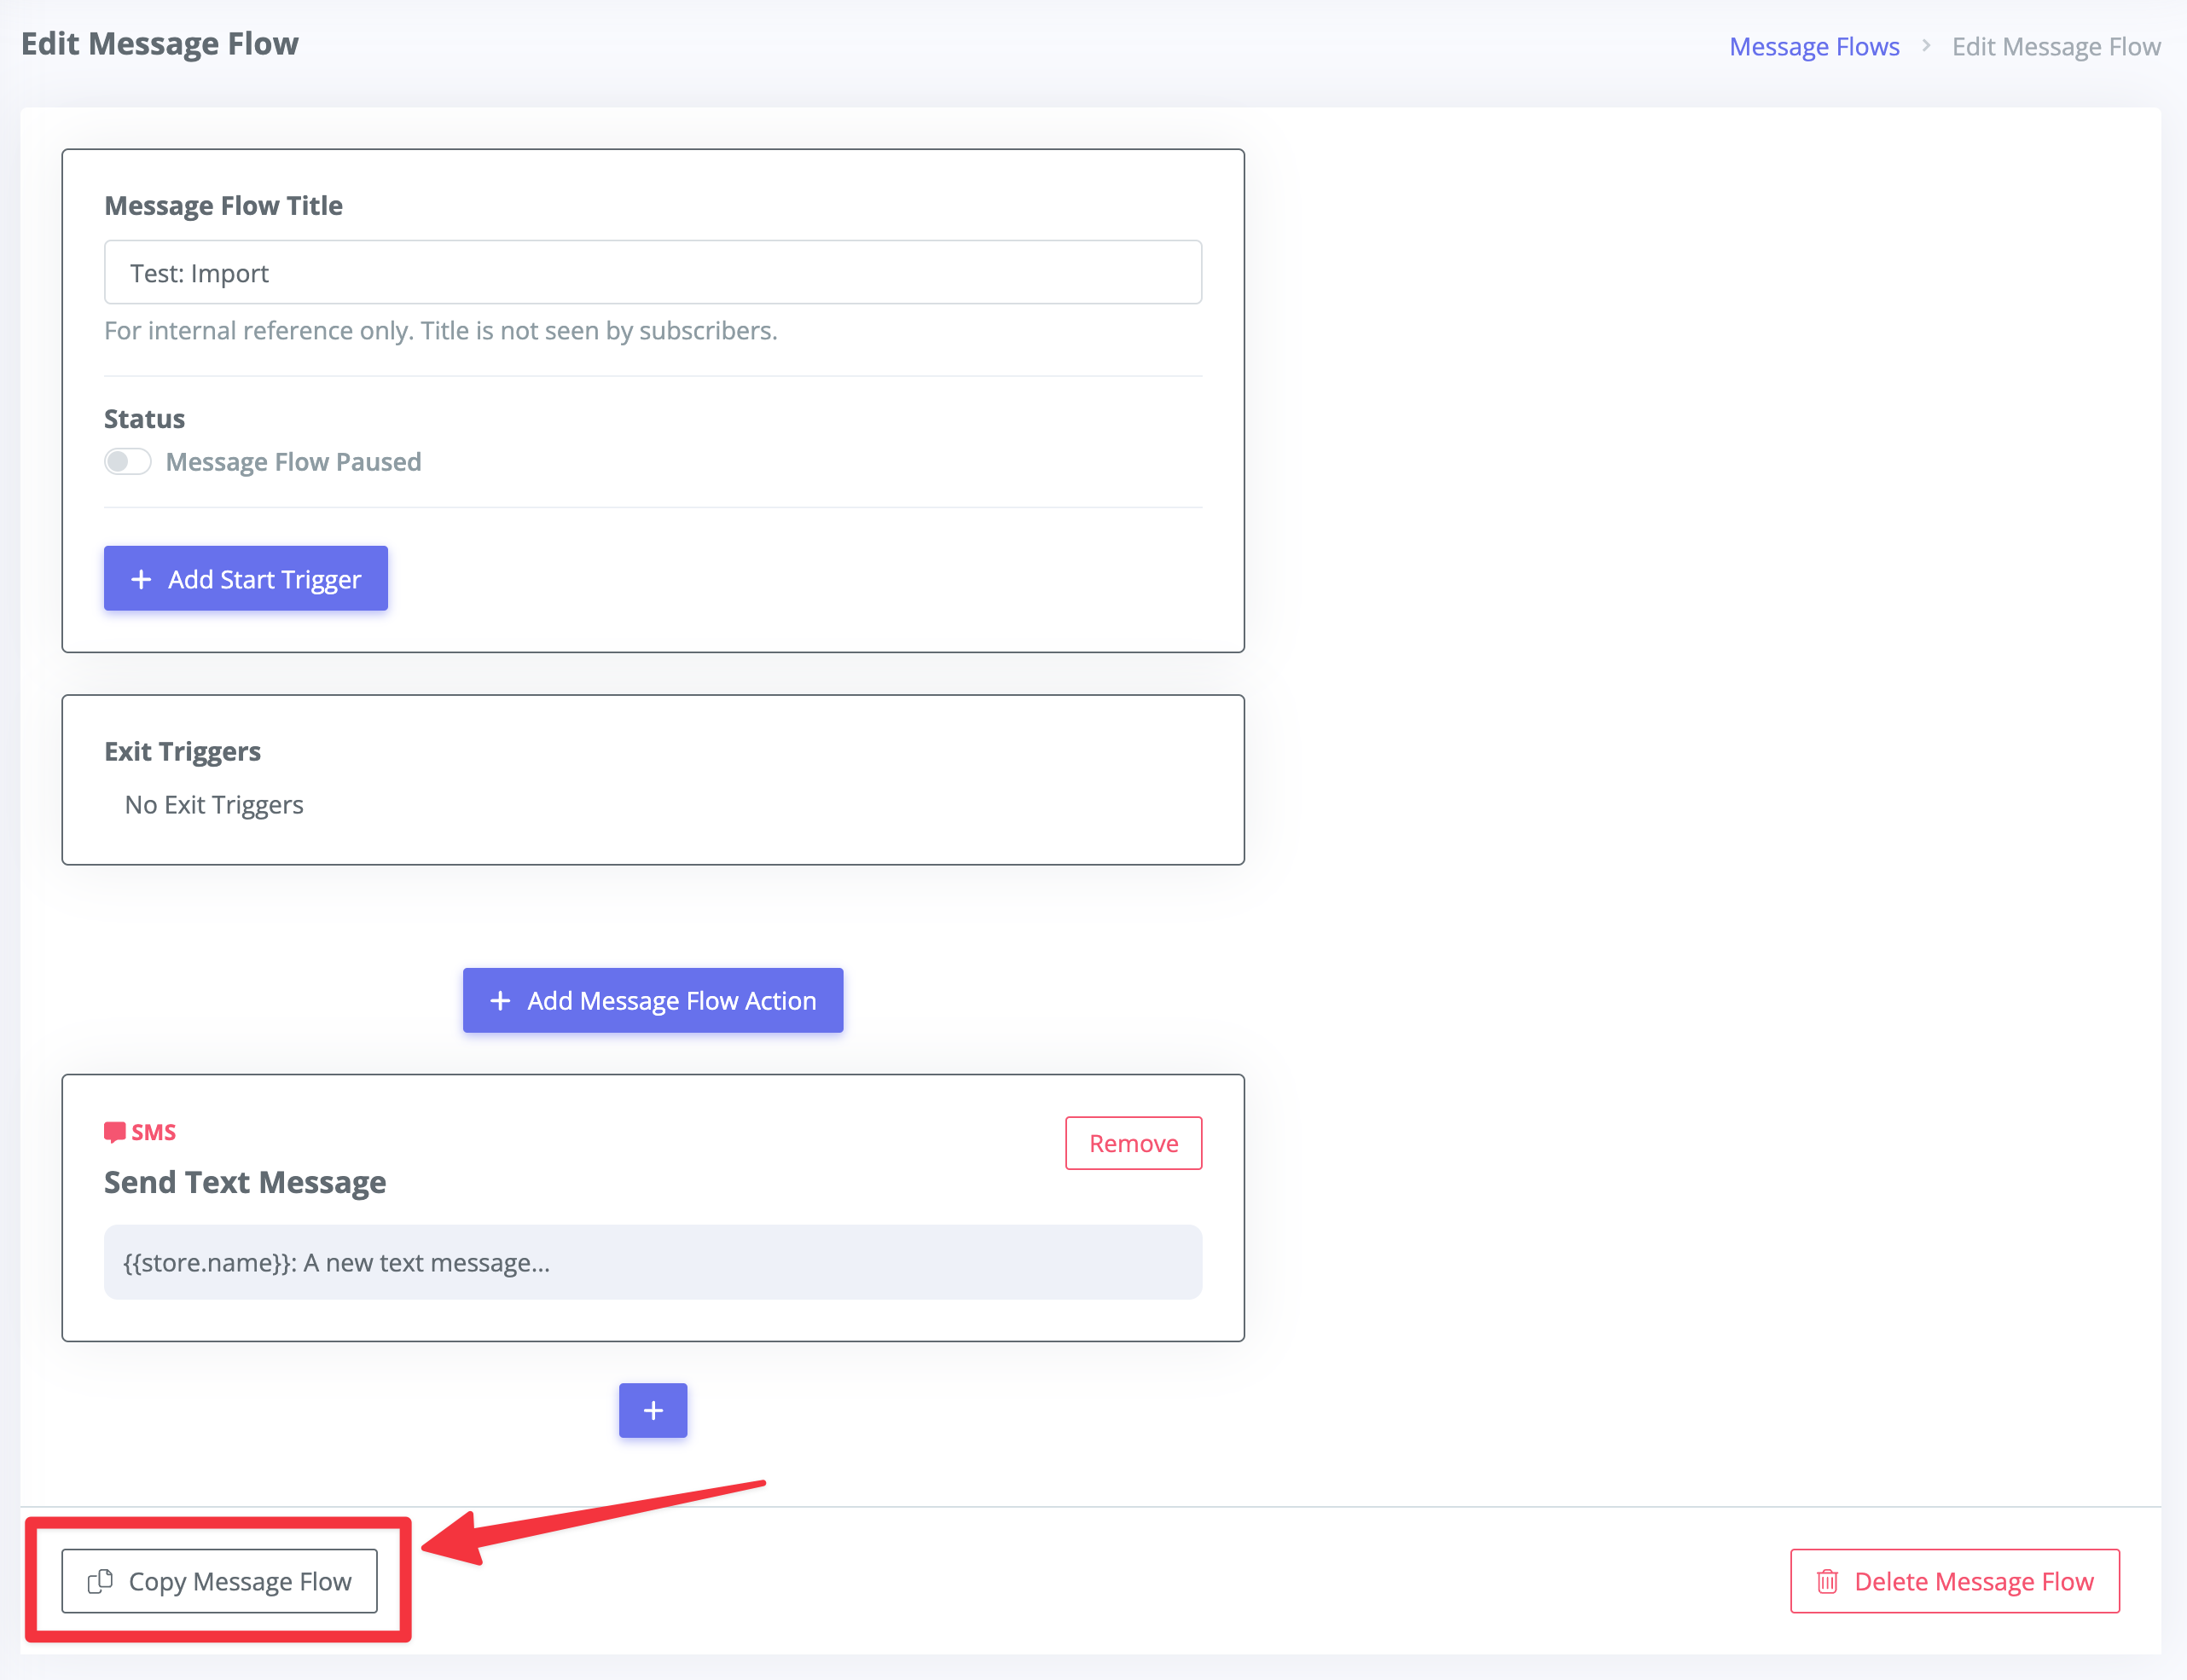Select the Edit Message Flow breadcrumb item

point(2055,45)
